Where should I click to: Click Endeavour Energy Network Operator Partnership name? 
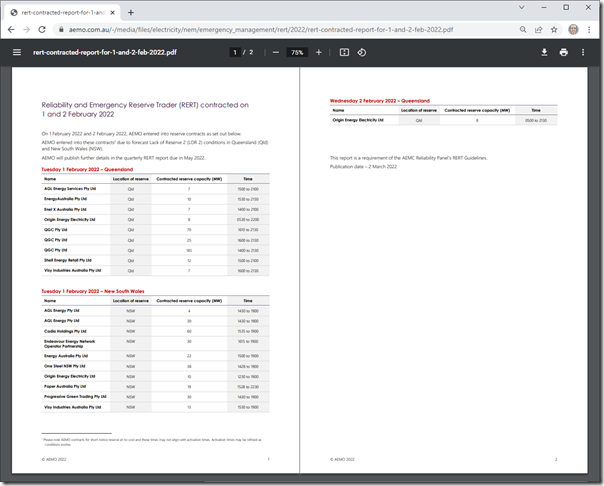(x=69, y=344)
